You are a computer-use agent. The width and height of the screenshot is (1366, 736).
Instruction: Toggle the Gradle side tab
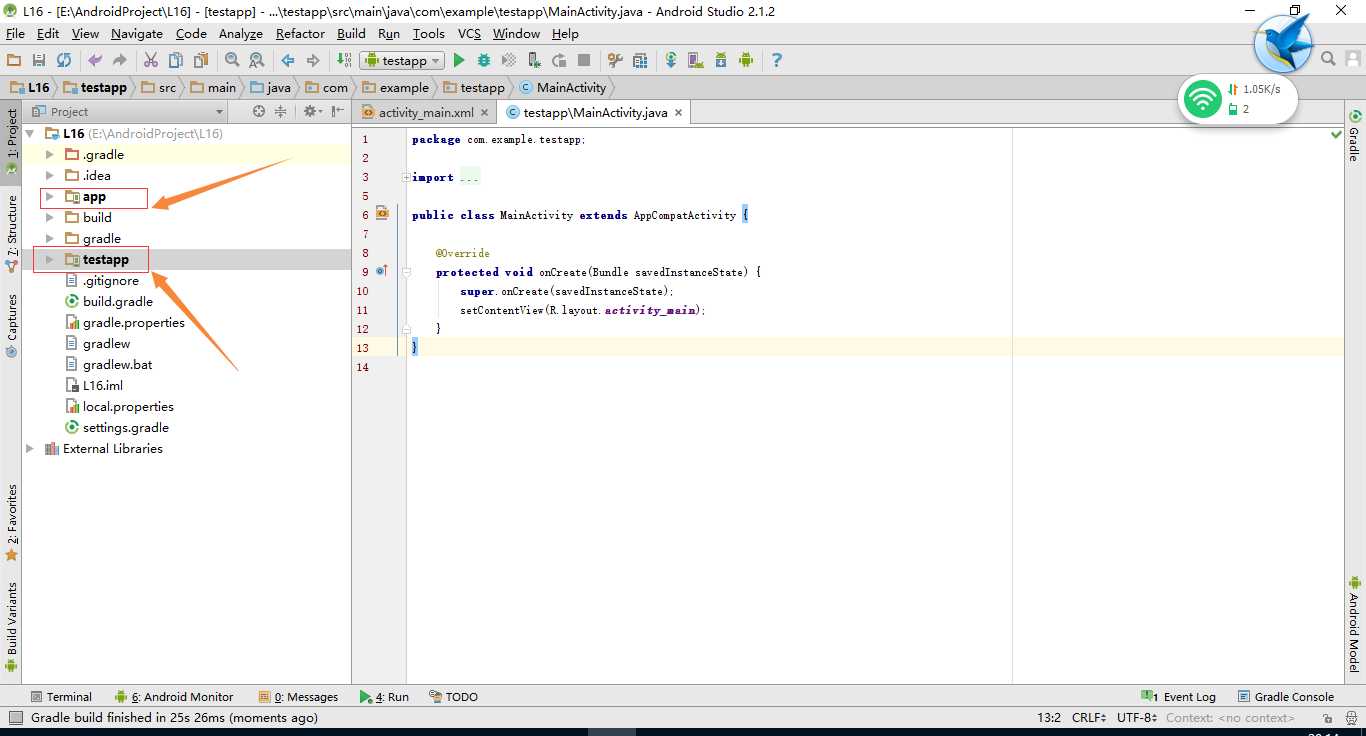point(1355,137)
